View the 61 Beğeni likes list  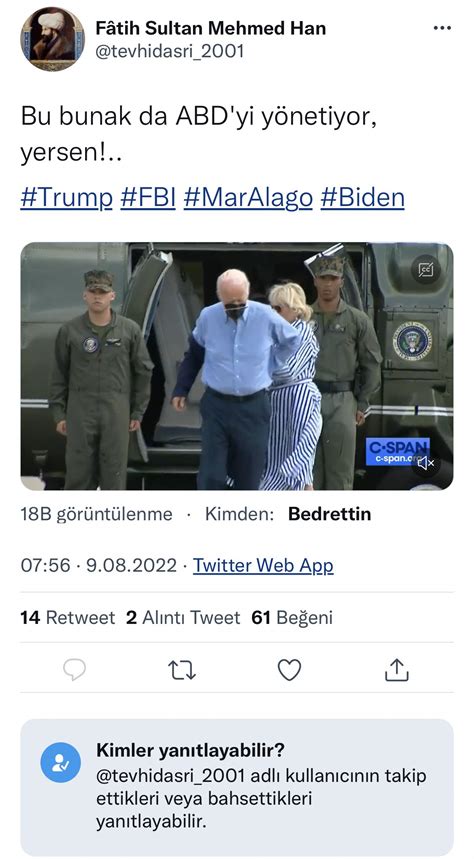[x=292, y=618]
